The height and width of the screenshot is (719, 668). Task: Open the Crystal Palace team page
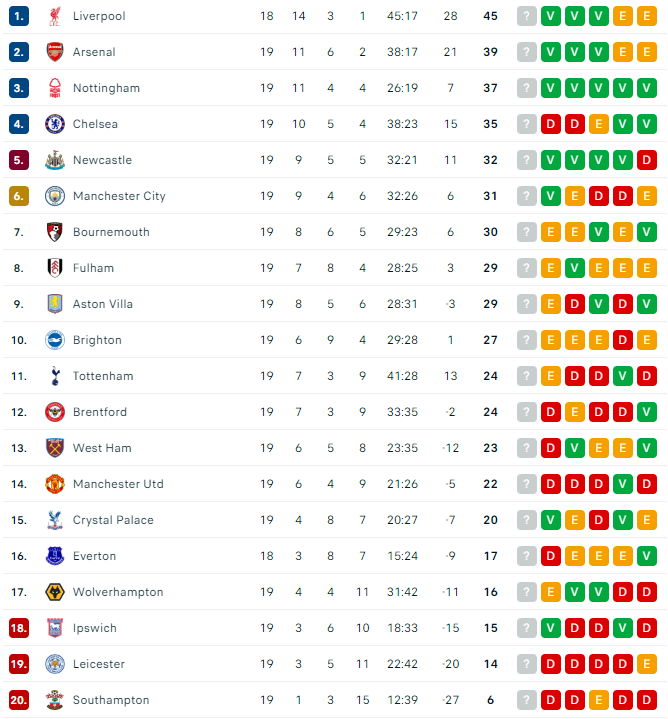[113, 520]
